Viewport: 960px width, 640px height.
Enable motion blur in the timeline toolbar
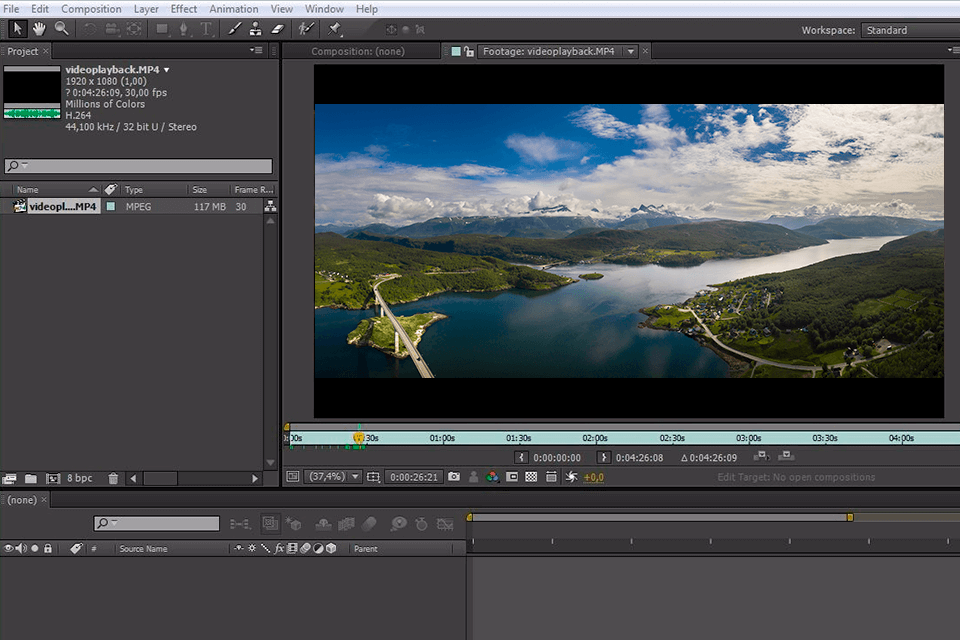(367, 523)
